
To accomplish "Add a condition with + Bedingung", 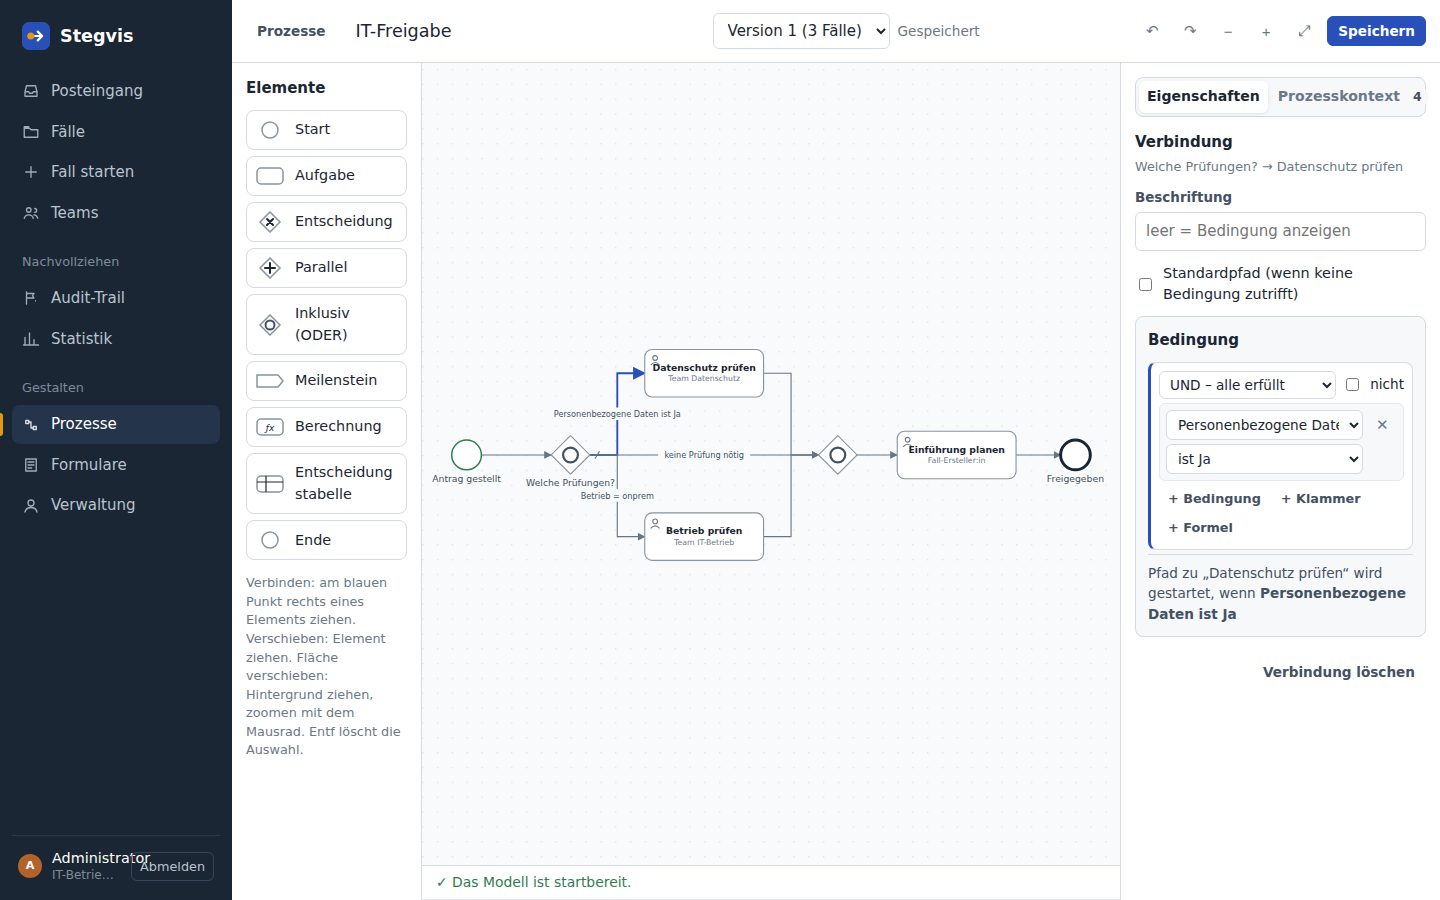I will coord(1215,499).
